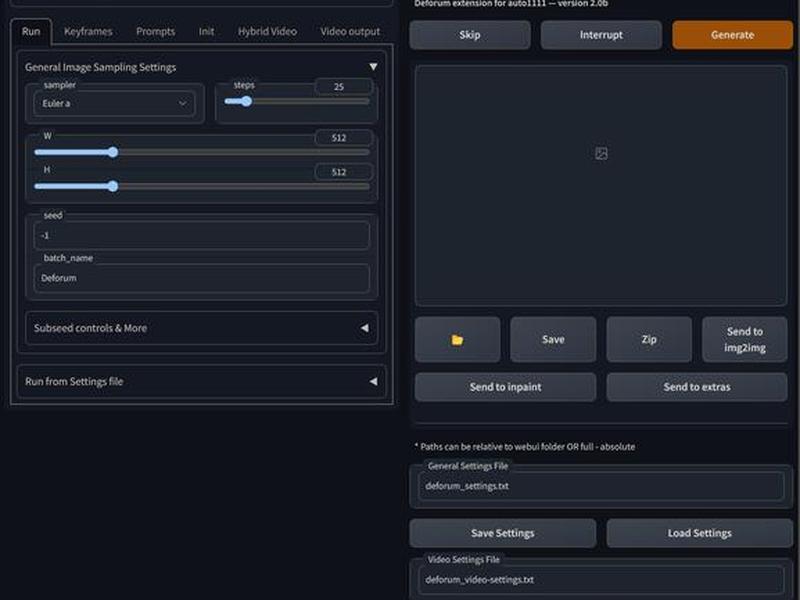This screenshot has height=600, width=800.
Task: Open the sampler dropdown showing Euler a
Action: [114, 104]
